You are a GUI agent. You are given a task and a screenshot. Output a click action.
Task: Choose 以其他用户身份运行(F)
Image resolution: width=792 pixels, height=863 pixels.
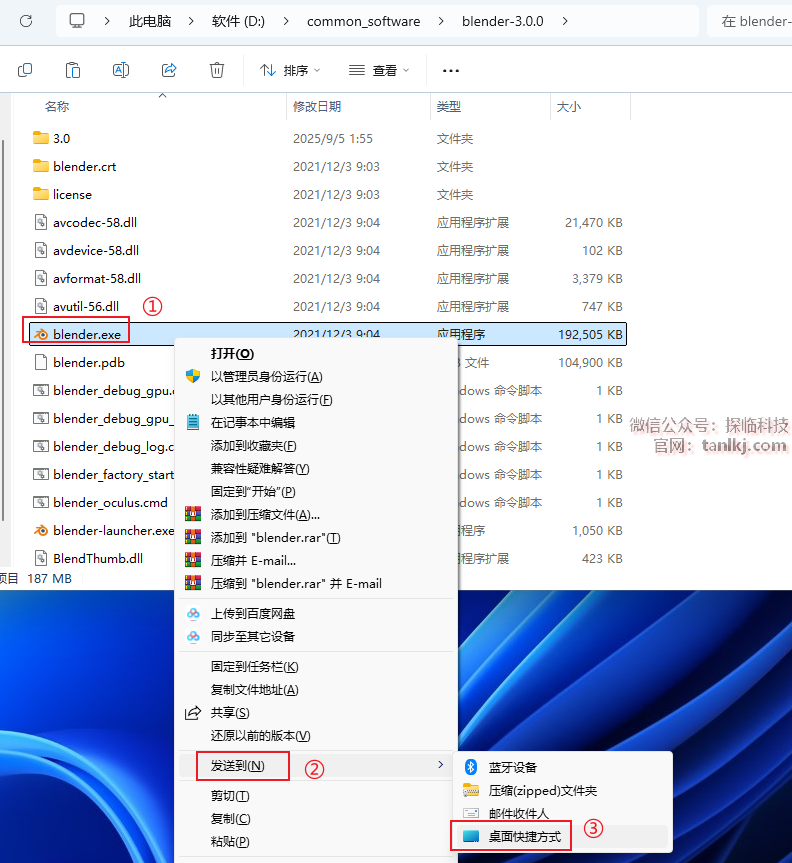coord(316,400)
